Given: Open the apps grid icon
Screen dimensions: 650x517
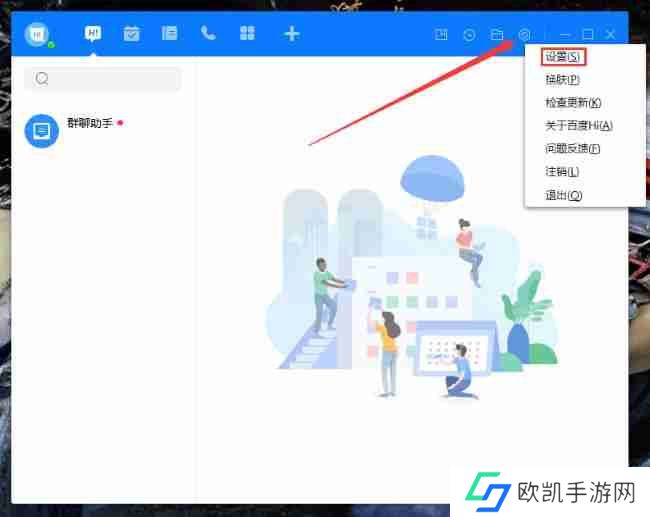Looking at the screenshot, I should [x=247, y=33].
